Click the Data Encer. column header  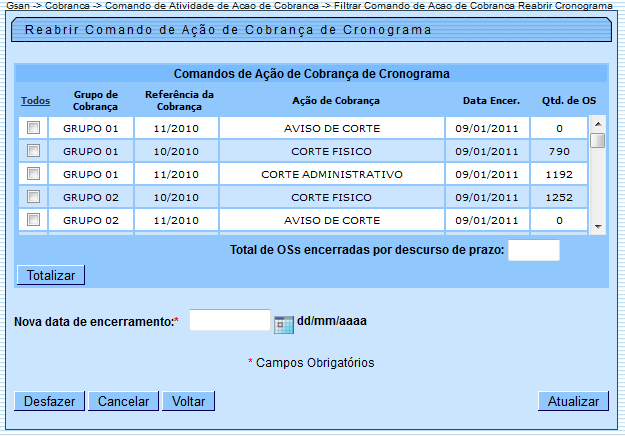point(490,101)
